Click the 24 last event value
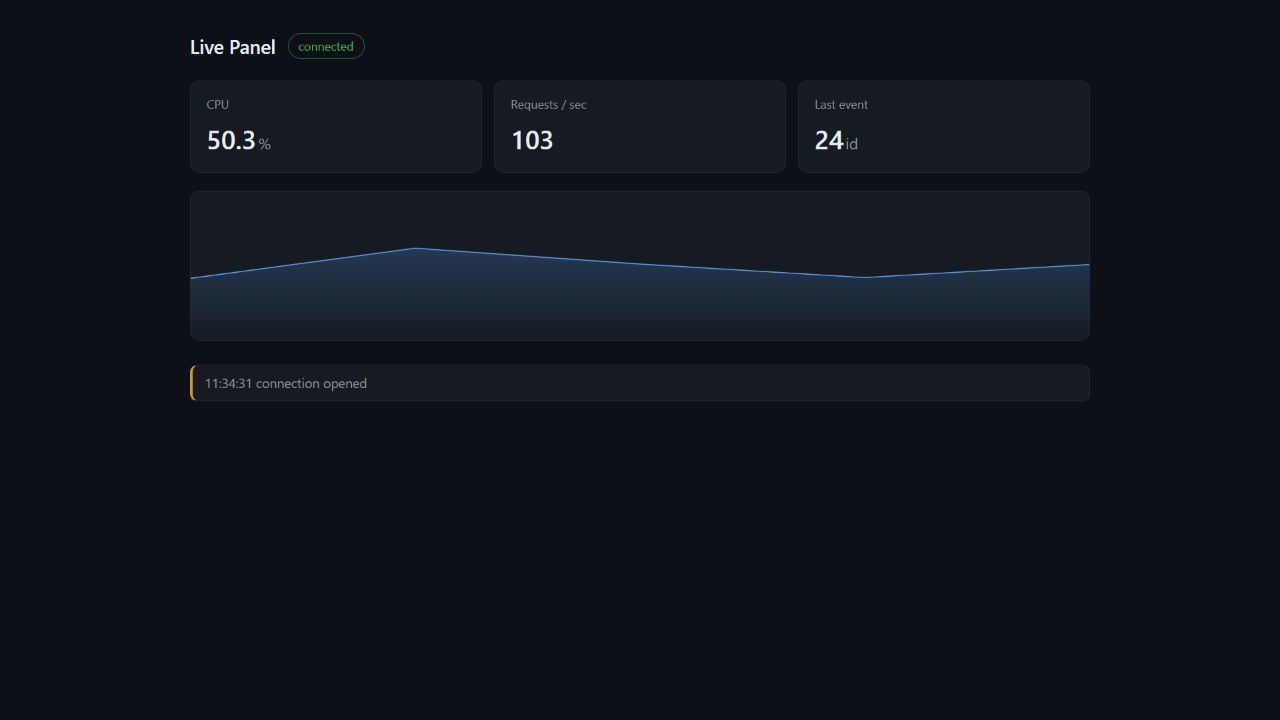The image size is (1280, 720). pyautogui.click(x=829, y=140)
